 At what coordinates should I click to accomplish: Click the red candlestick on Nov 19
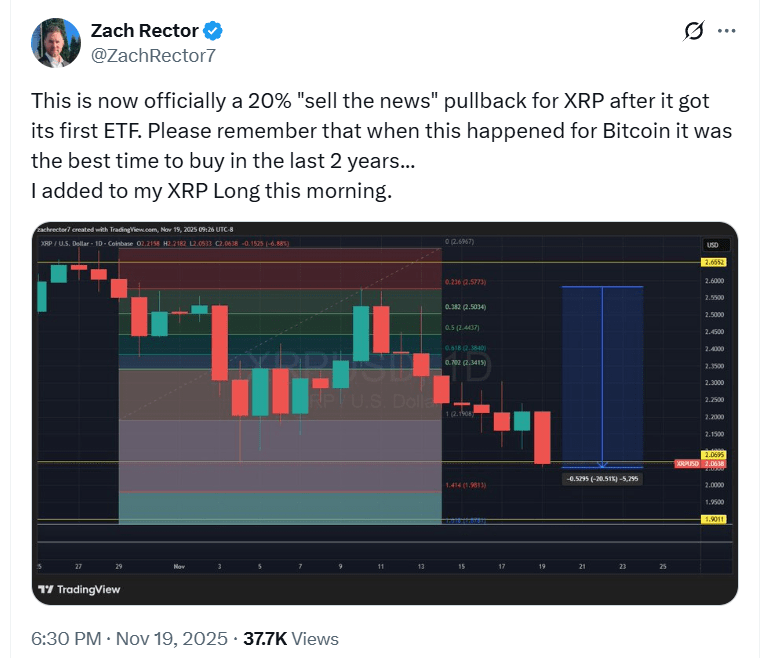click(543, 437)
